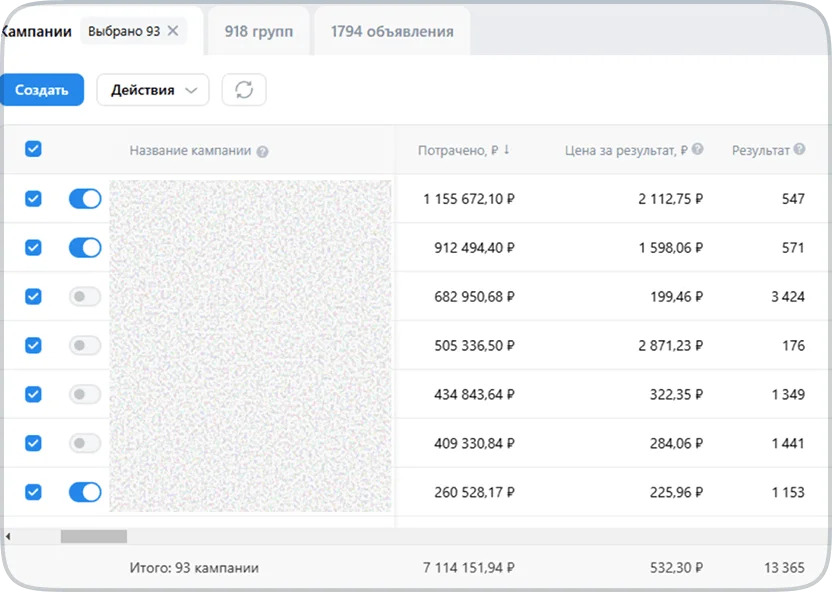
Task: Disable toggle for campaign spending 1 155 672,10 ₽
Action: coord(85,199)
